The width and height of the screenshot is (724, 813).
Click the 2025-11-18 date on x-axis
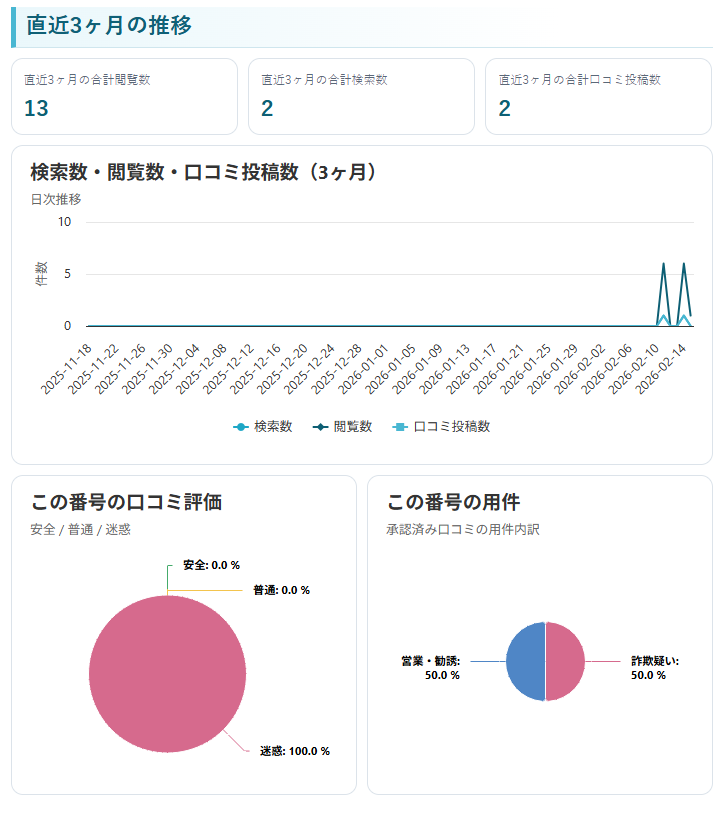point(67,366)
